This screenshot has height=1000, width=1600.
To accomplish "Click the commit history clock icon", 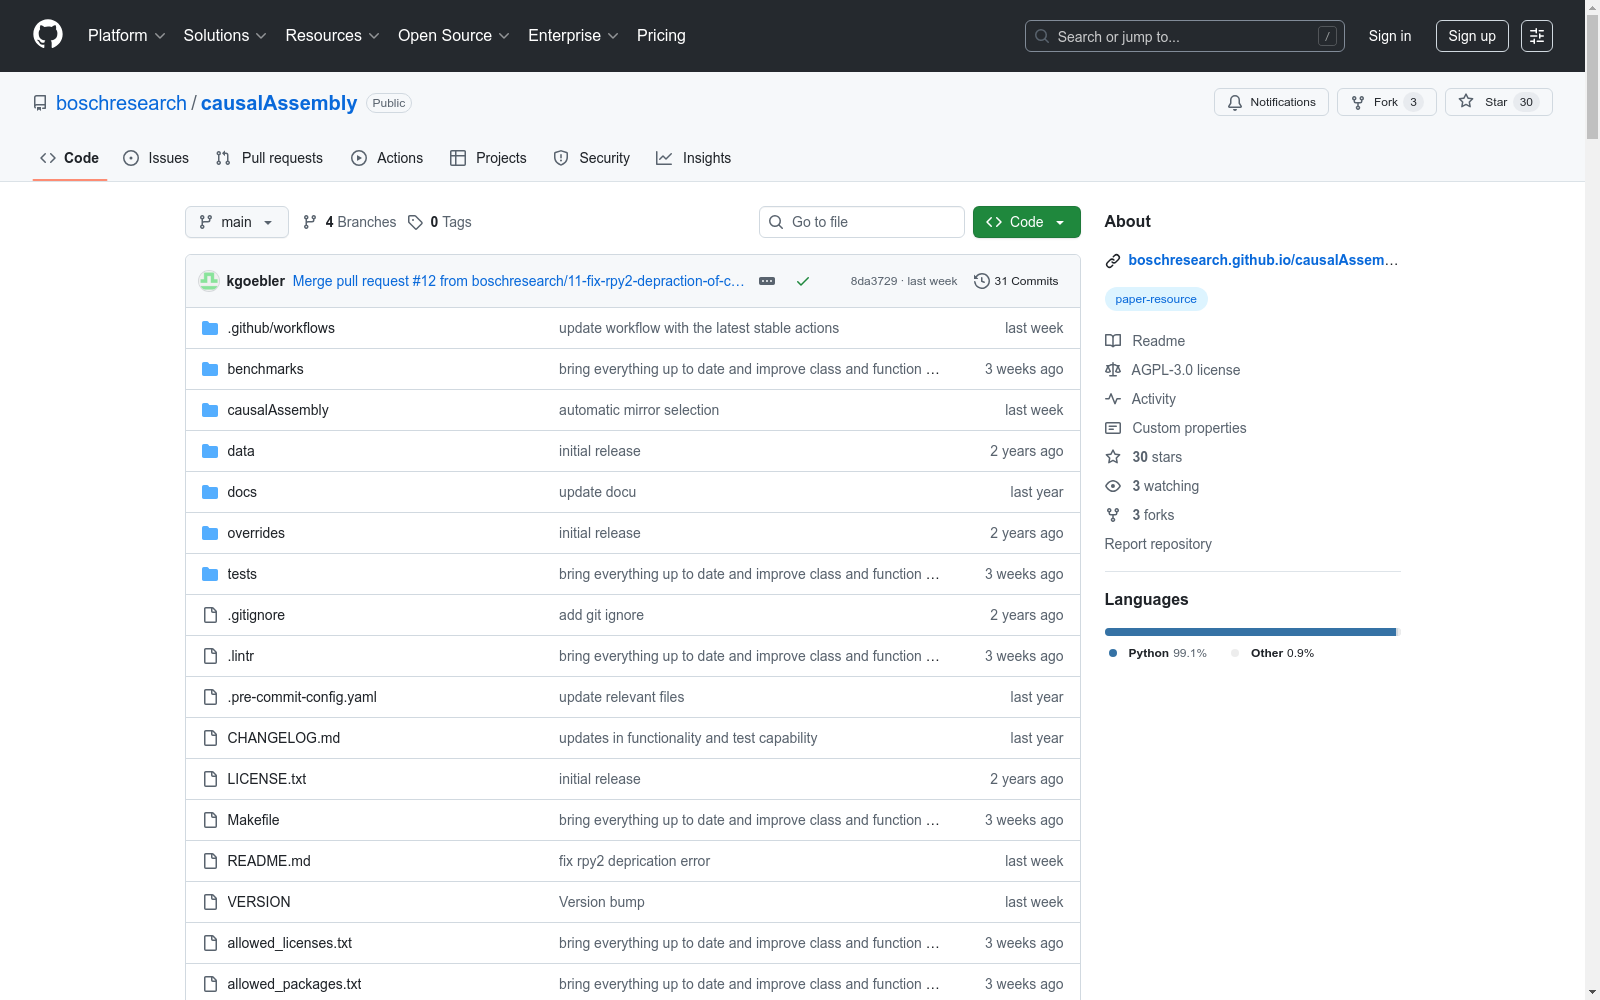I will pyautogui.click(x=982, y=281).
